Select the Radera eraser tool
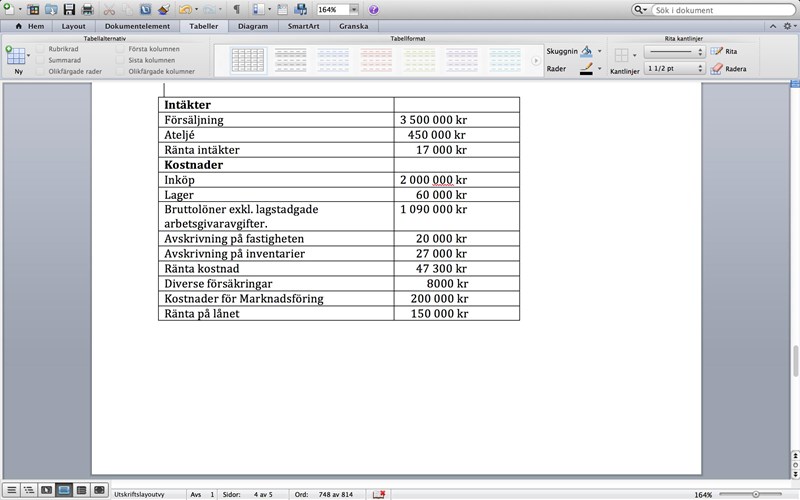This screenshot has width=800, height=500. [729, 69]
